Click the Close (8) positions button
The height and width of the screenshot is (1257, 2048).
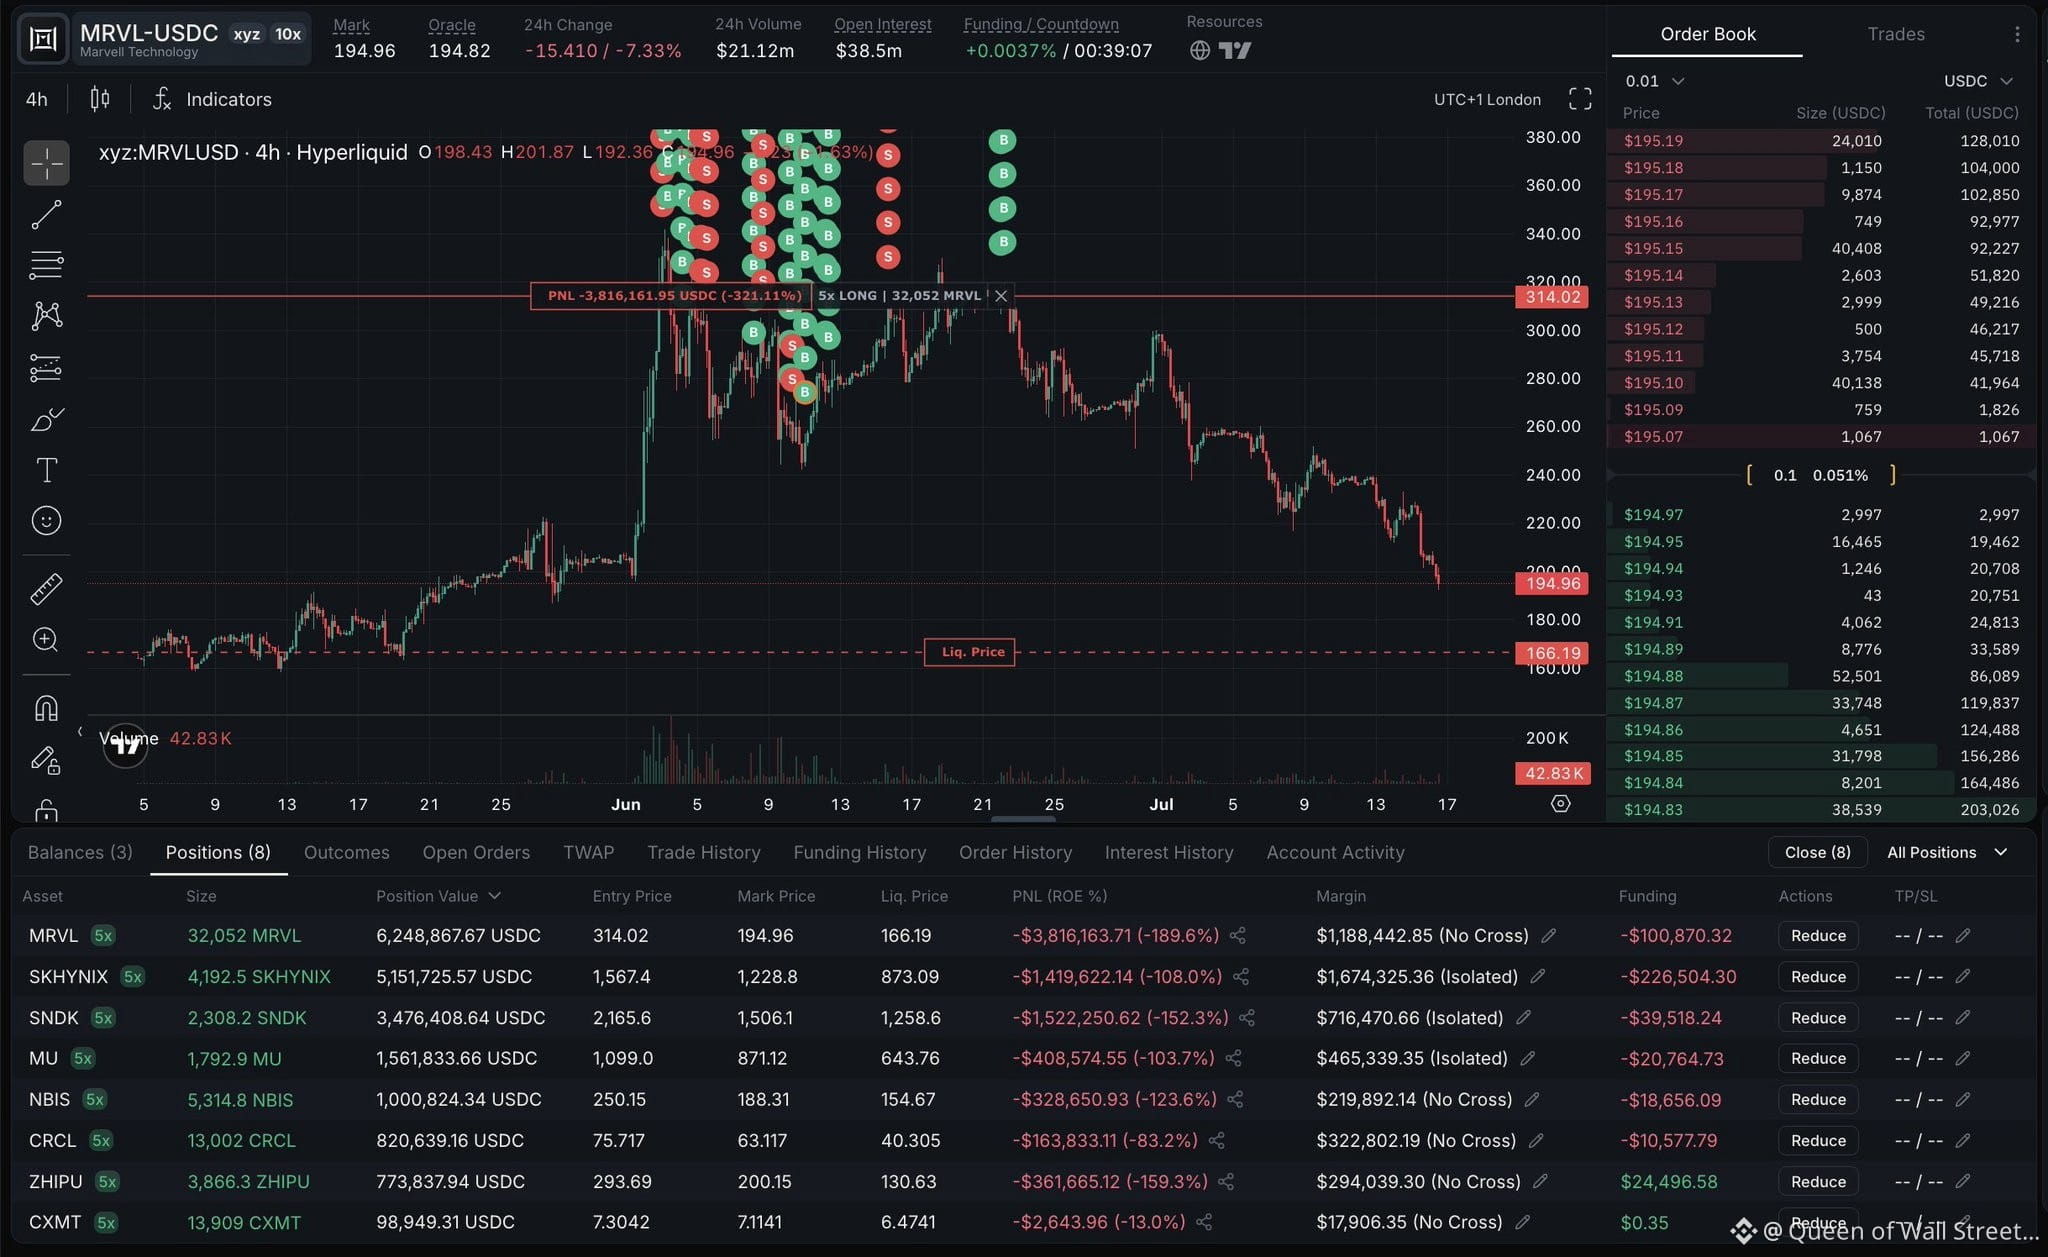(x=1818, y=852)
